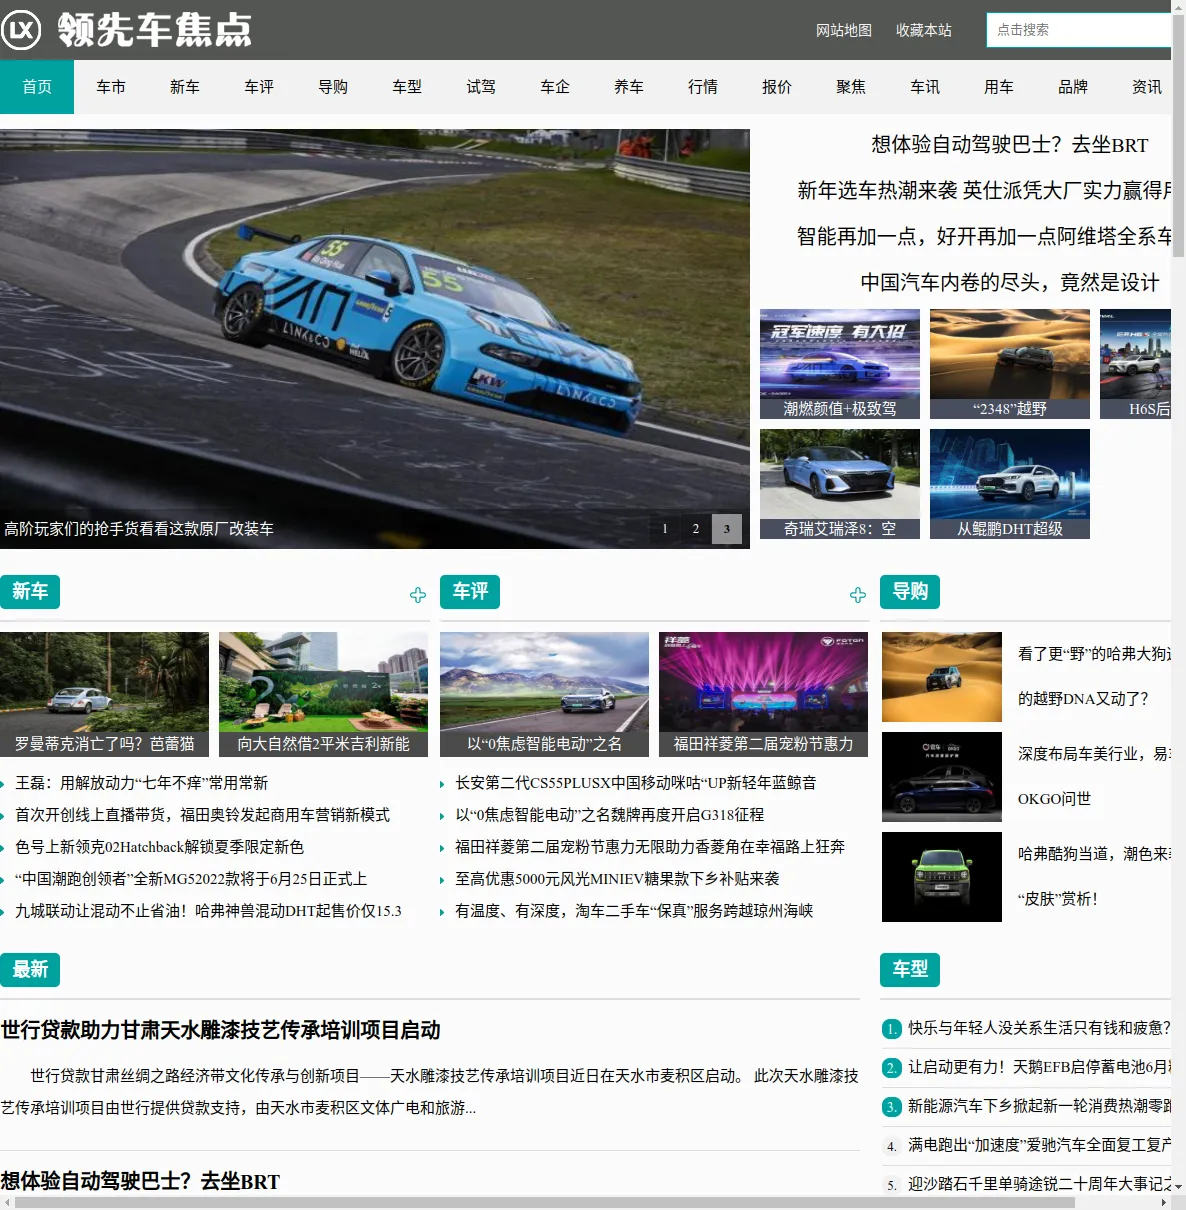The width and height of the screenshot is (1186, 1210).
Task: Open headline 世行贷款助力甘肃天水雕漆技艺传承培训项目启动
Action: [221, 1030]
